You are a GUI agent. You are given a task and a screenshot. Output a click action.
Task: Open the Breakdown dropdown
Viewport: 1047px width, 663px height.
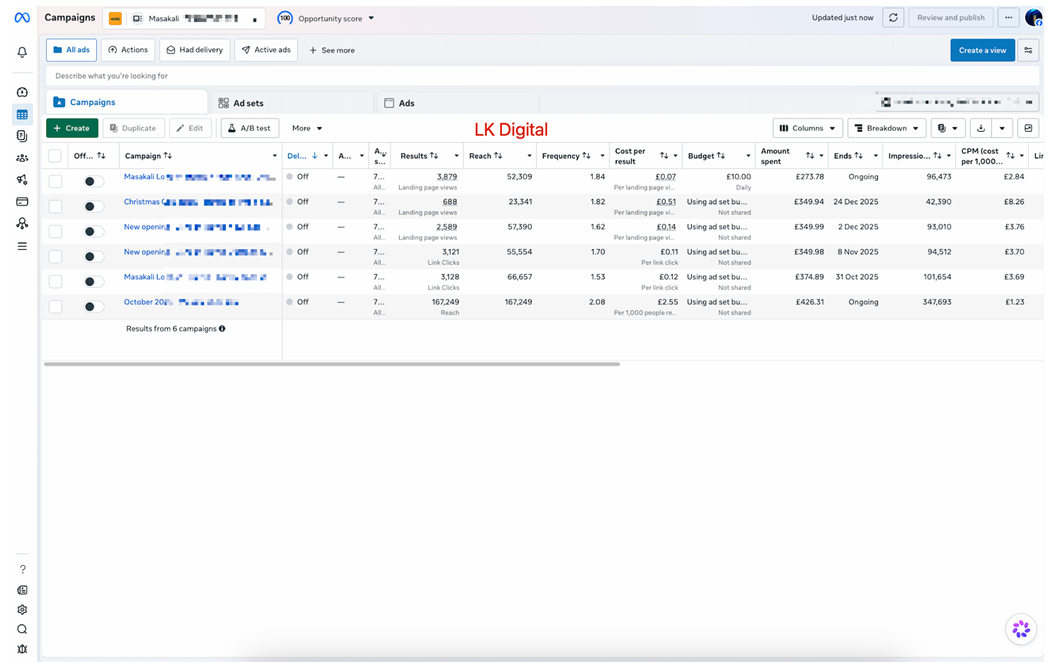(889, 128)
